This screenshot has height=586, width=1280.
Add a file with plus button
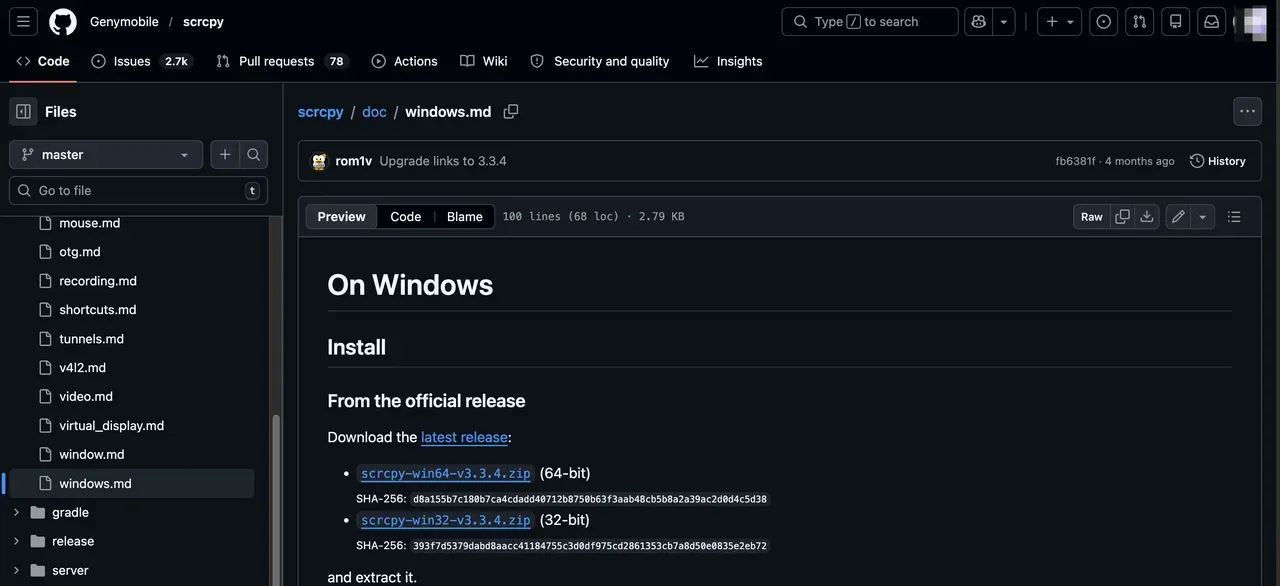[x=225, y=154]
